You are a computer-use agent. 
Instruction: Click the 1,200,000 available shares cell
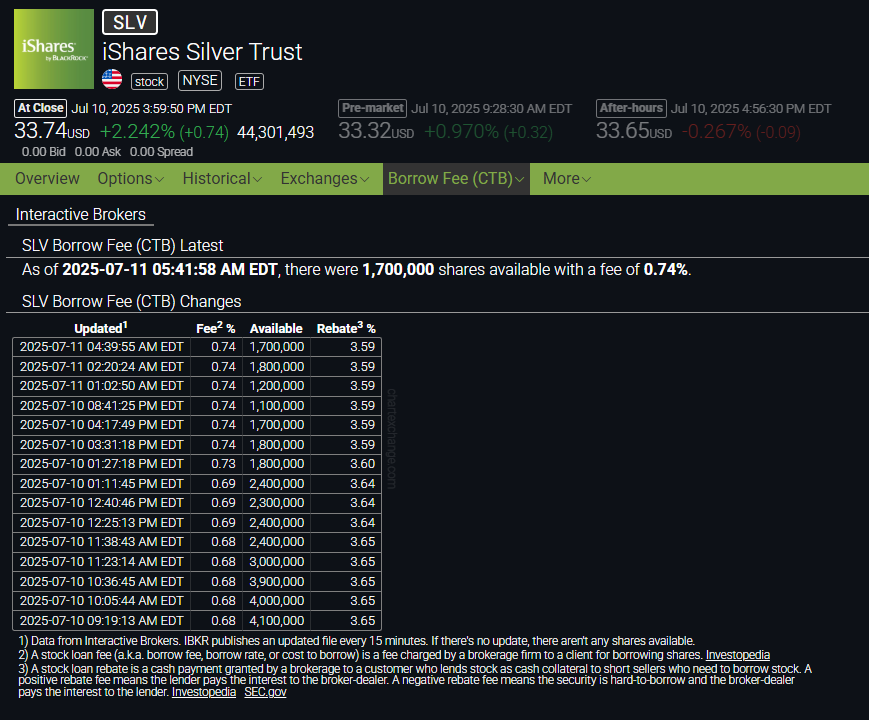[277, 386]
